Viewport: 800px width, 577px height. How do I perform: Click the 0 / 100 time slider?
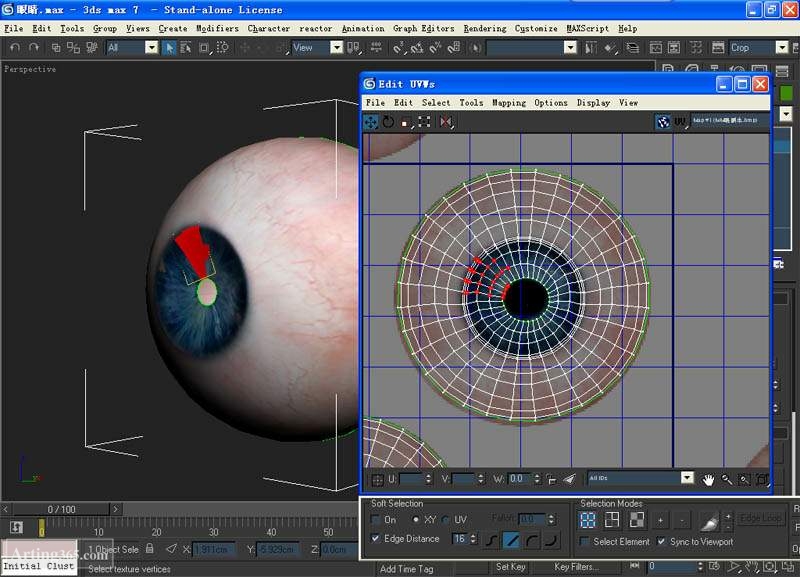(x=61, y=509)
